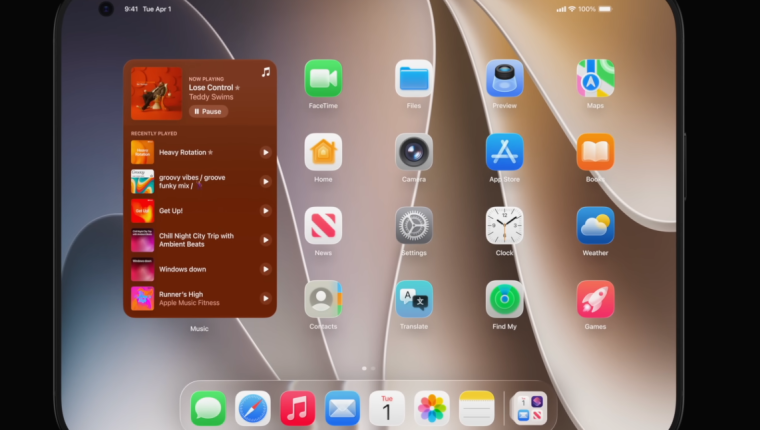Open the Weather app
The height and width of the screenshot is (430, 760).
click(595, 226)
